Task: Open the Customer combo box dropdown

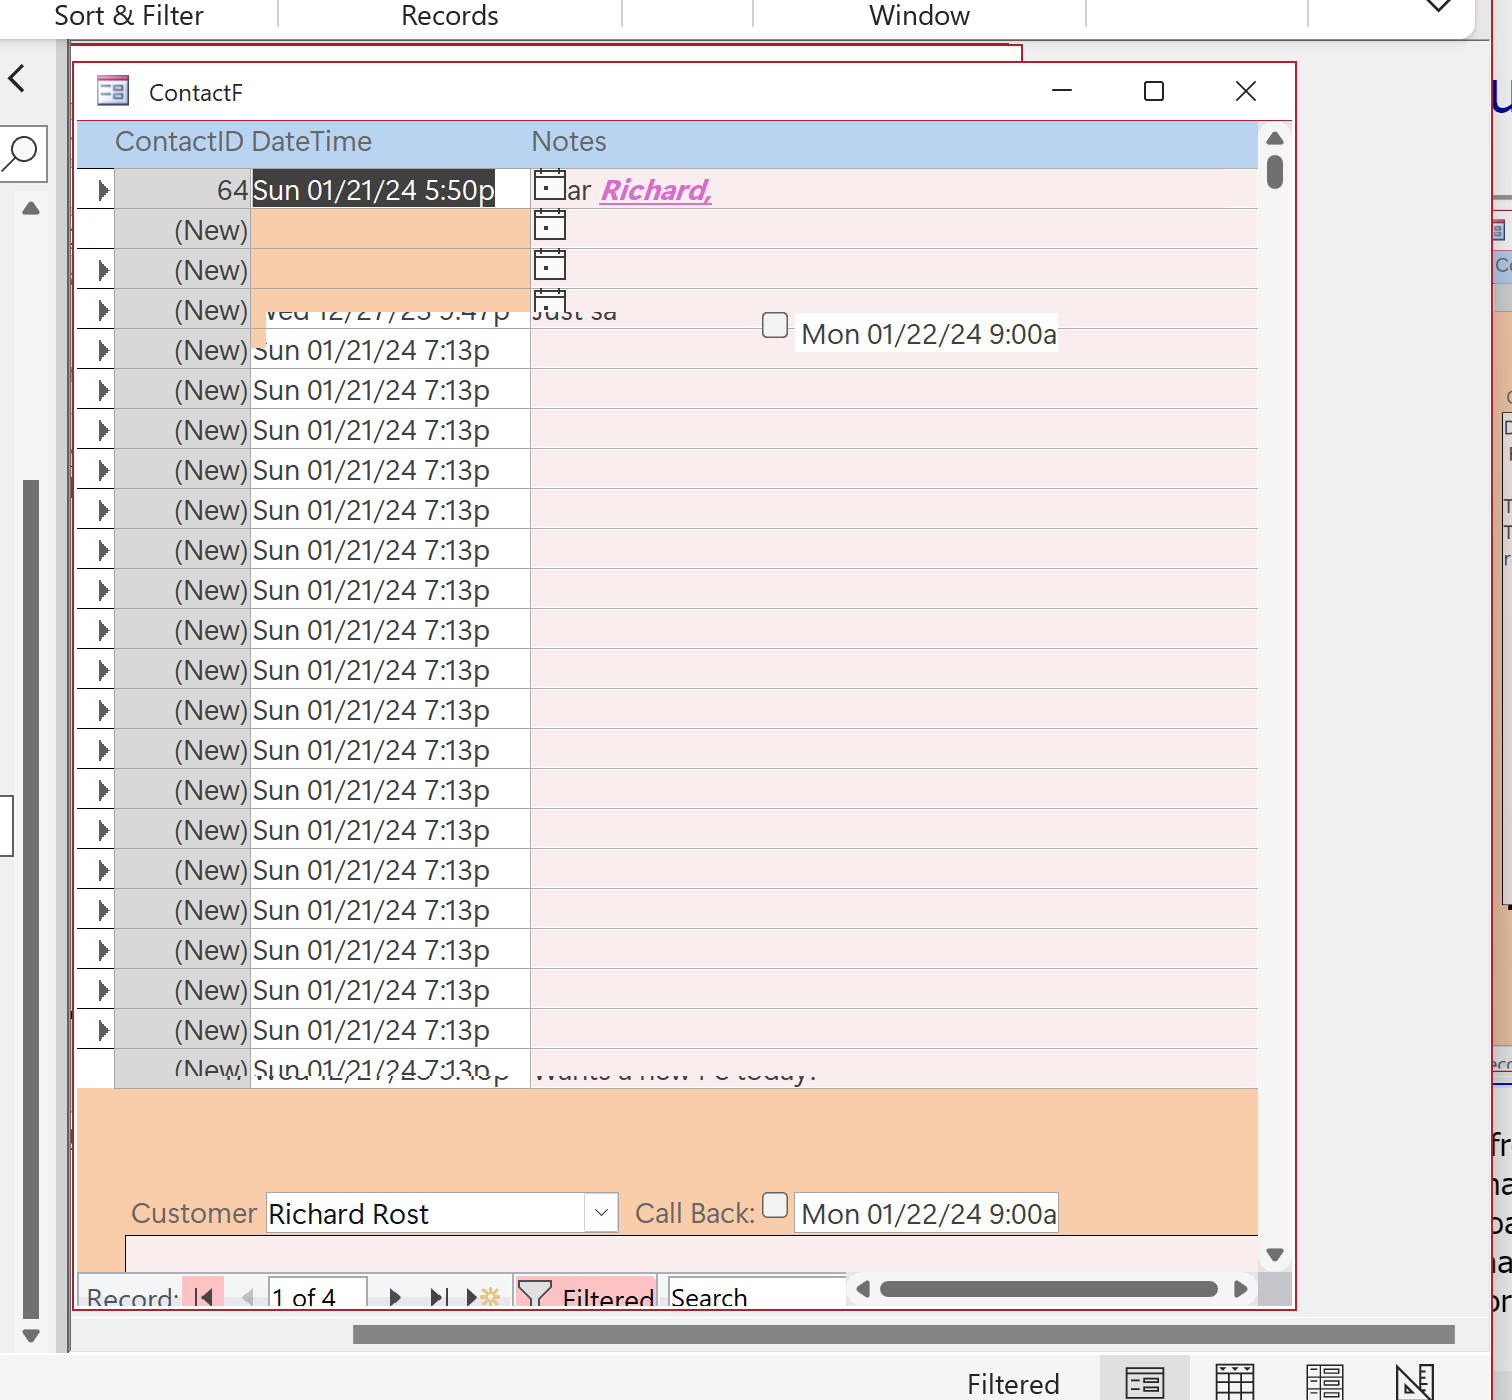Action: [x=600, y=1213]
